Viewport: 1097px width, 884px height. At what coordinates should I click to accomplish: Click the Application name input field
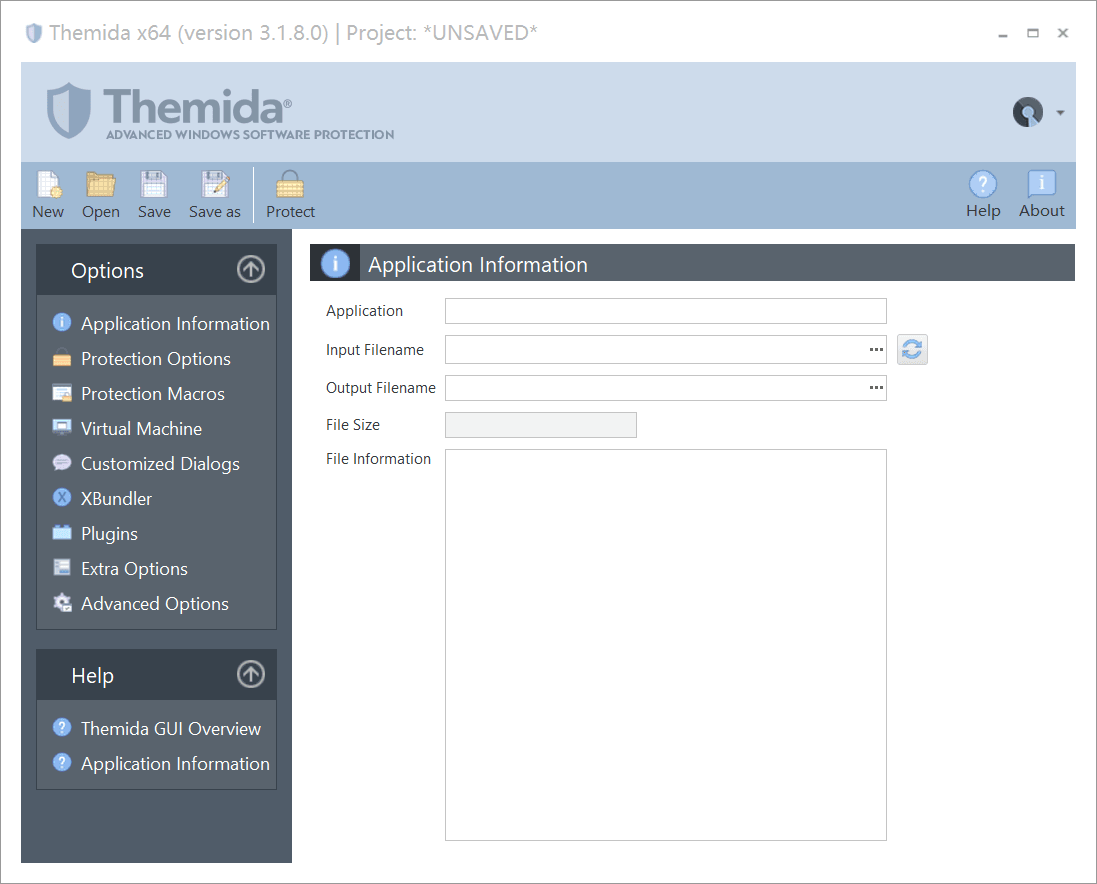click(665, 311)
